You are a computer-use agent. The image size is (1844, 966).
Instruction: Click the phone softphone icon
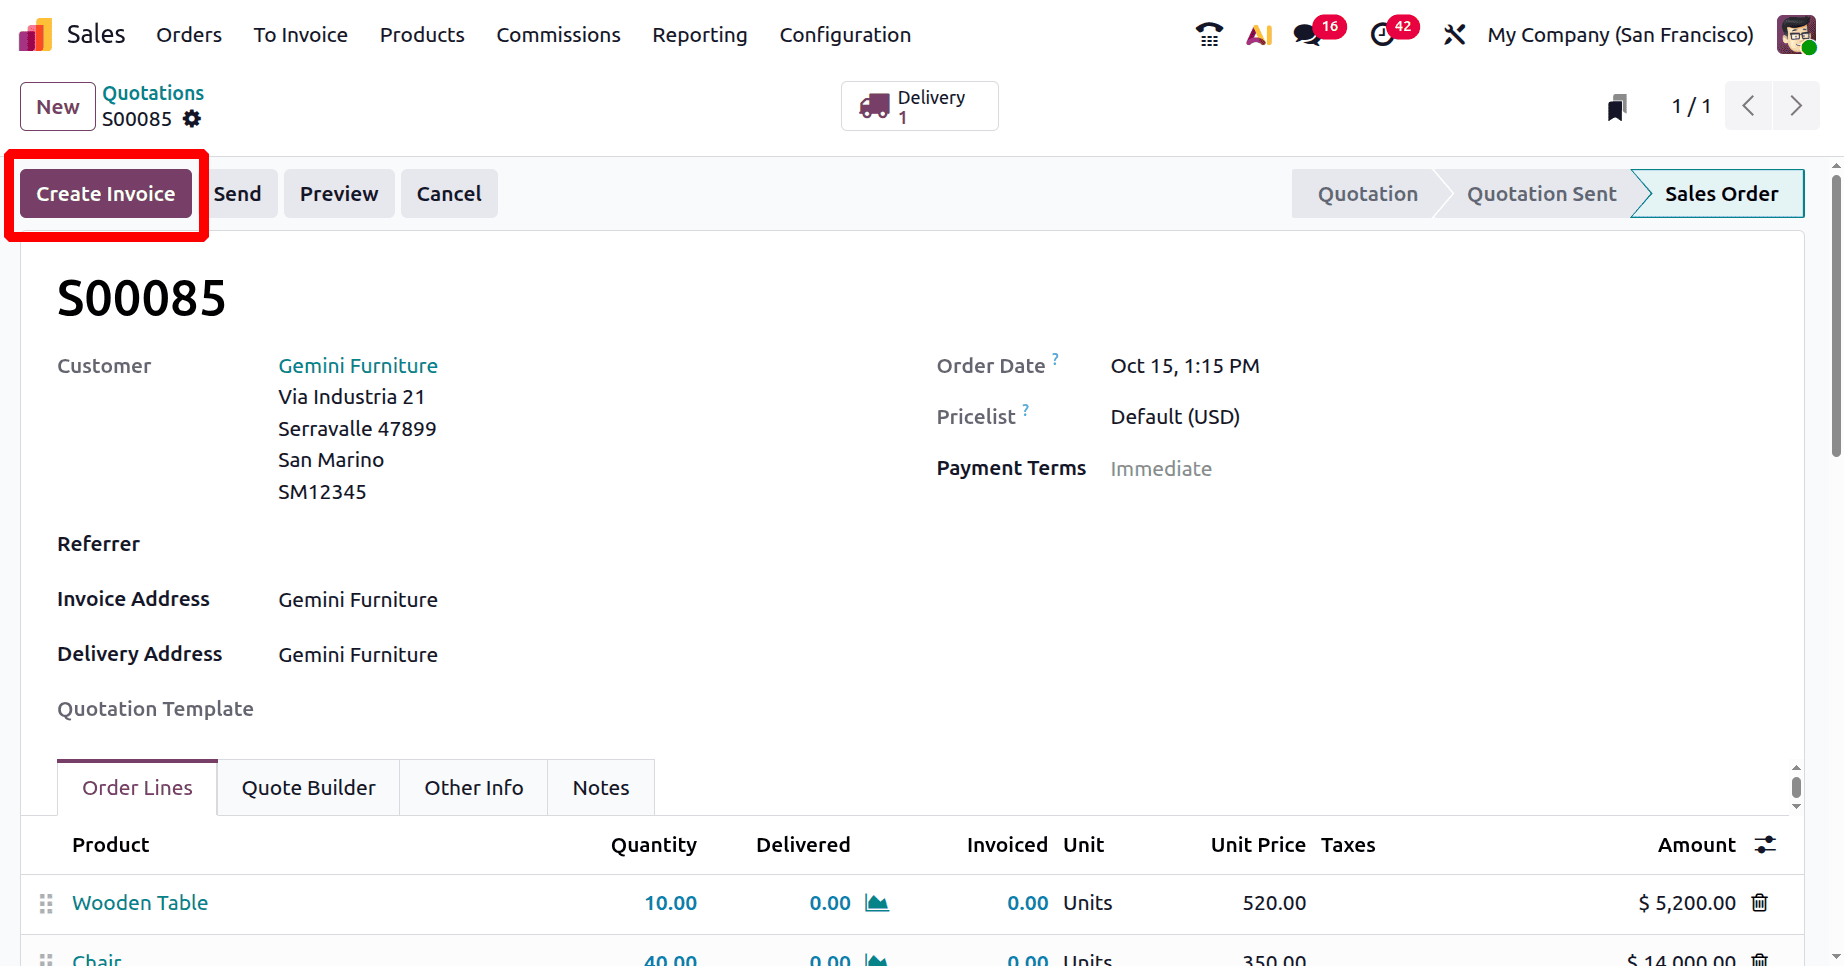point(1208,34)
